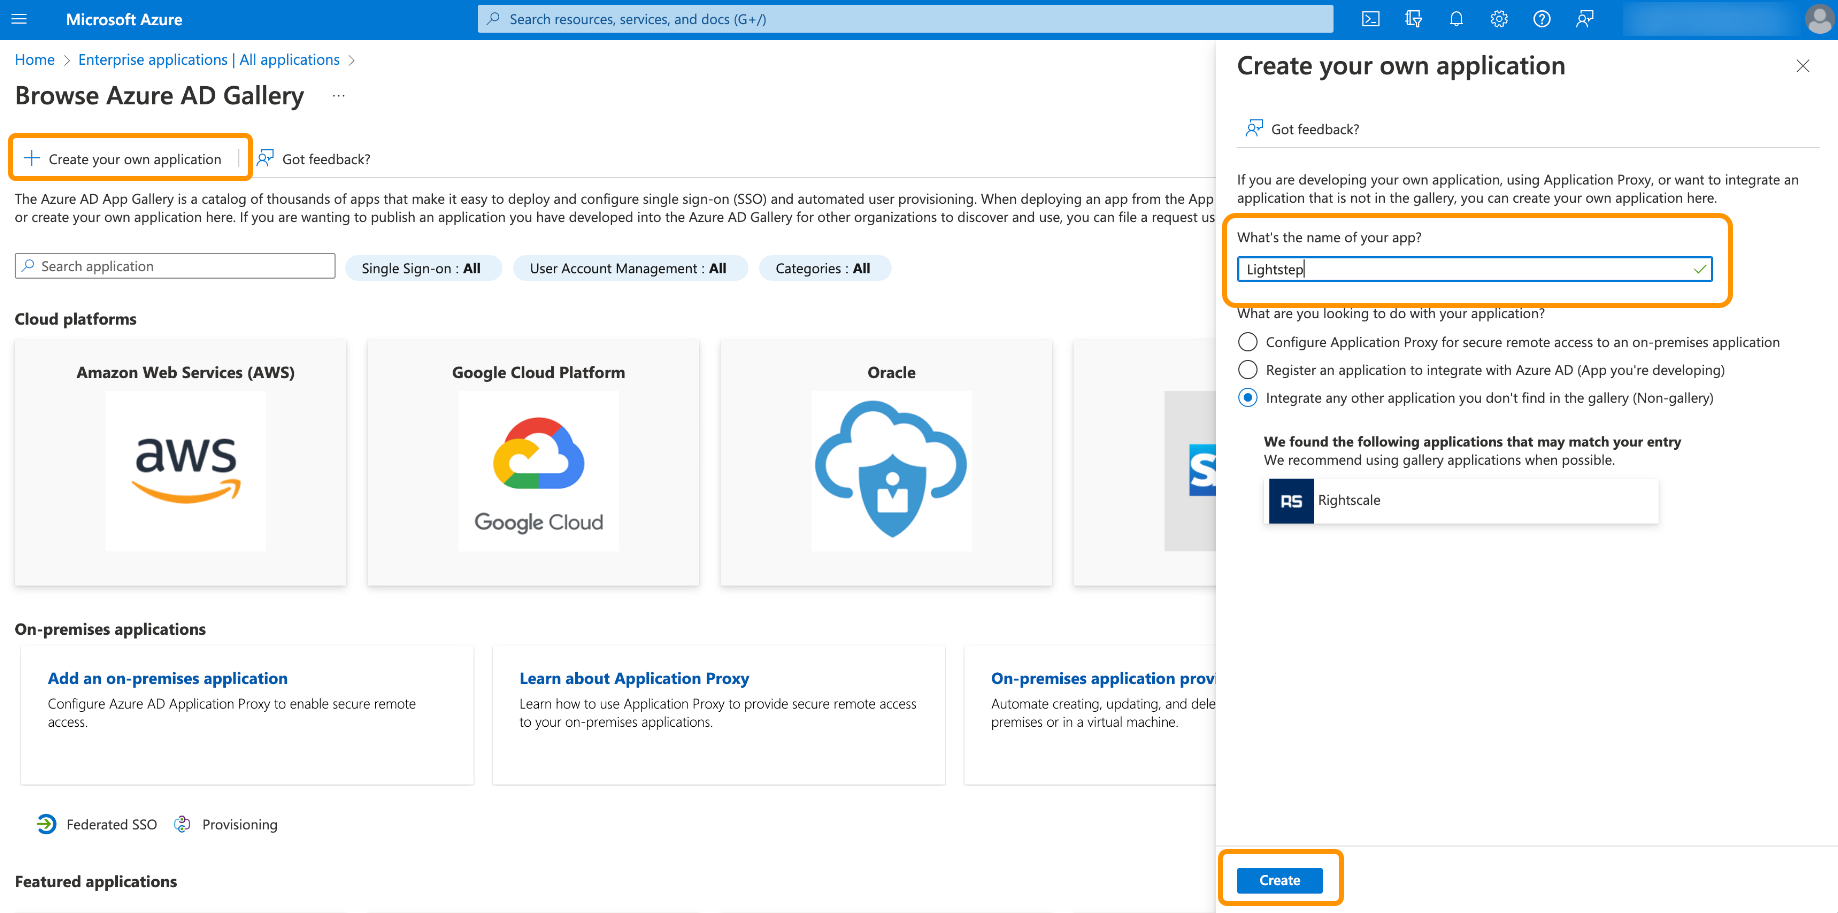Click the Rightscale suggestion name
The width and height of the screenshot is (1838, 913).
click(1349, 500)
